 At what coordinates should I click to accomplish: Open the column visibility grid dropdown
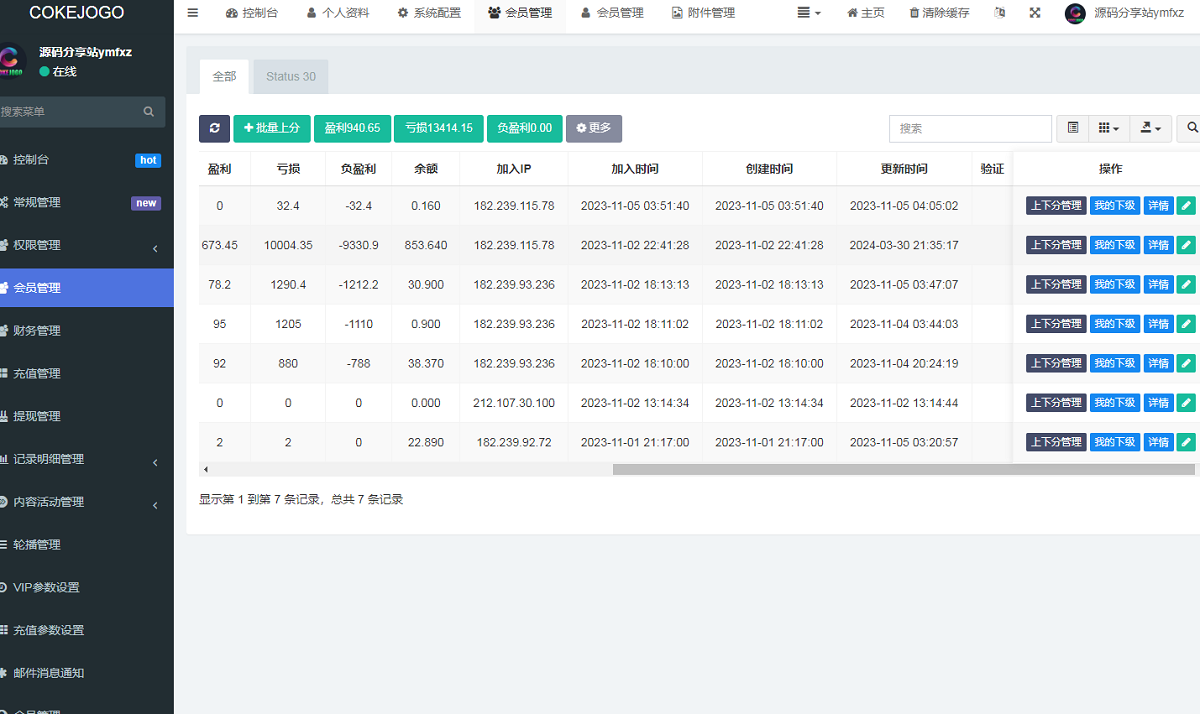pos(1108,128)
